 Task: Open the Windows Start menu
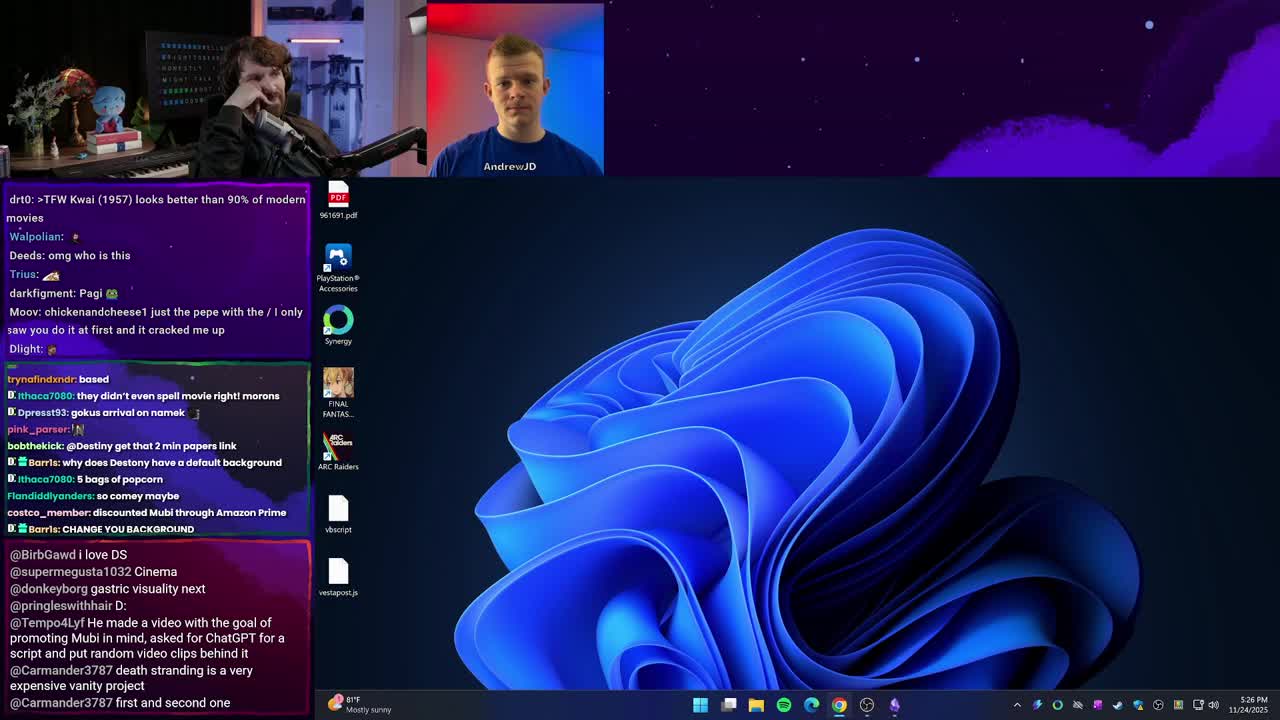pos(701,705)
